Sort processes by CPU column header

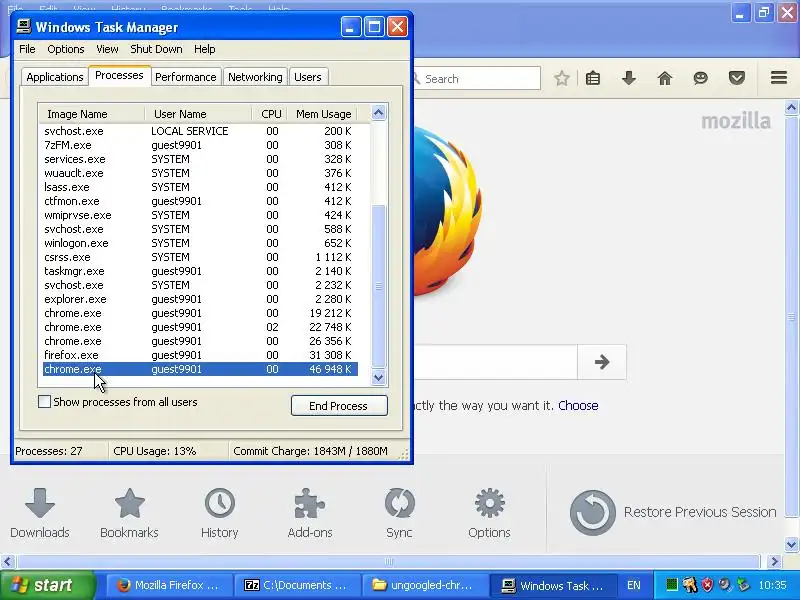pyautogui.click(x=271, y=114)
